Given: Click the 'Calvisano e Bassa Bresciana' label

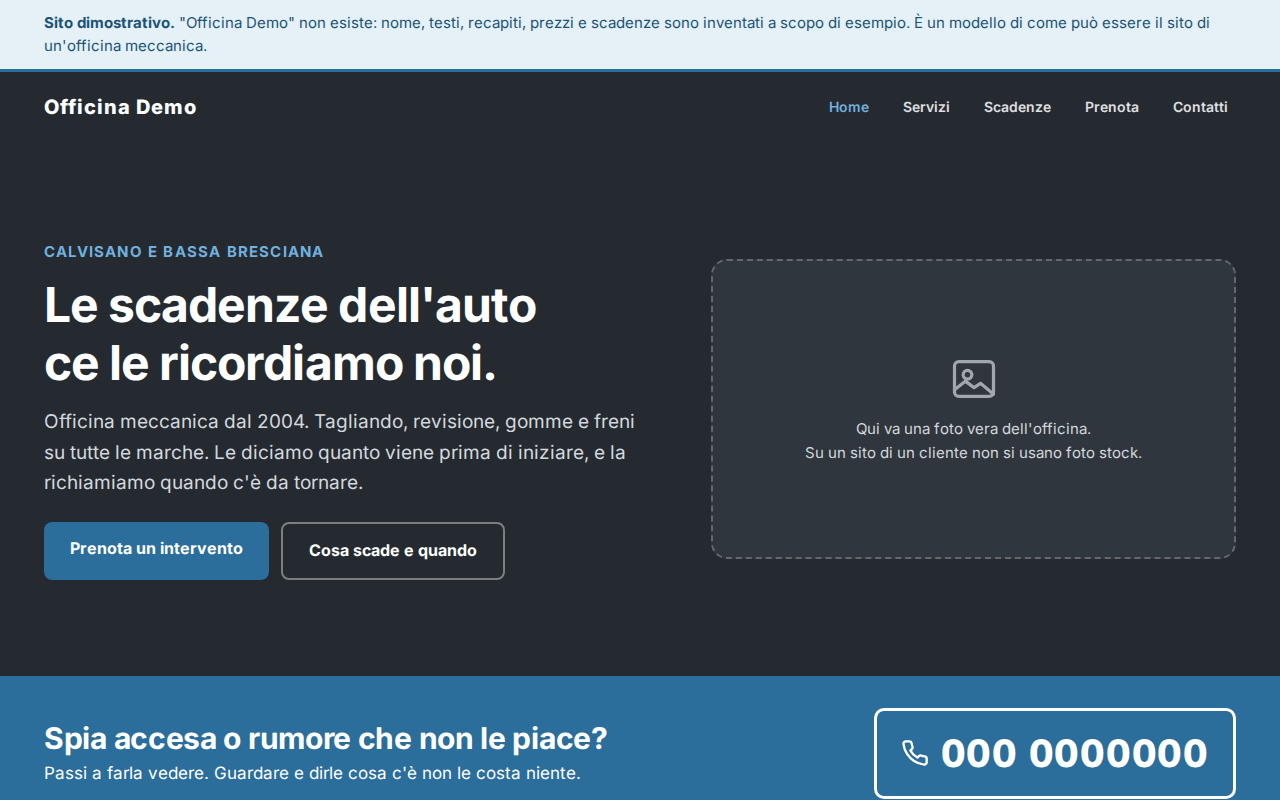Looking at the screenshot, I should click(x=184, y=252).
